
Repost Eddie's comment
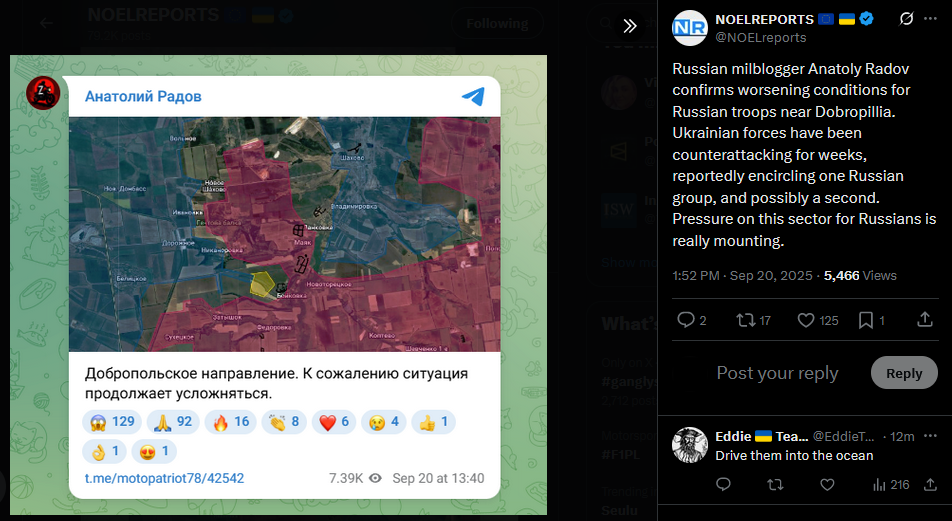(x=775, y=485)
